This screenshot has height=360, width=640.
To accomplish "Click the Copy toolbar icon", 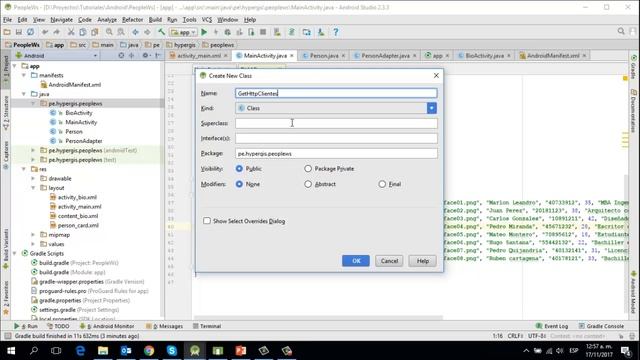I will [83, 32].
